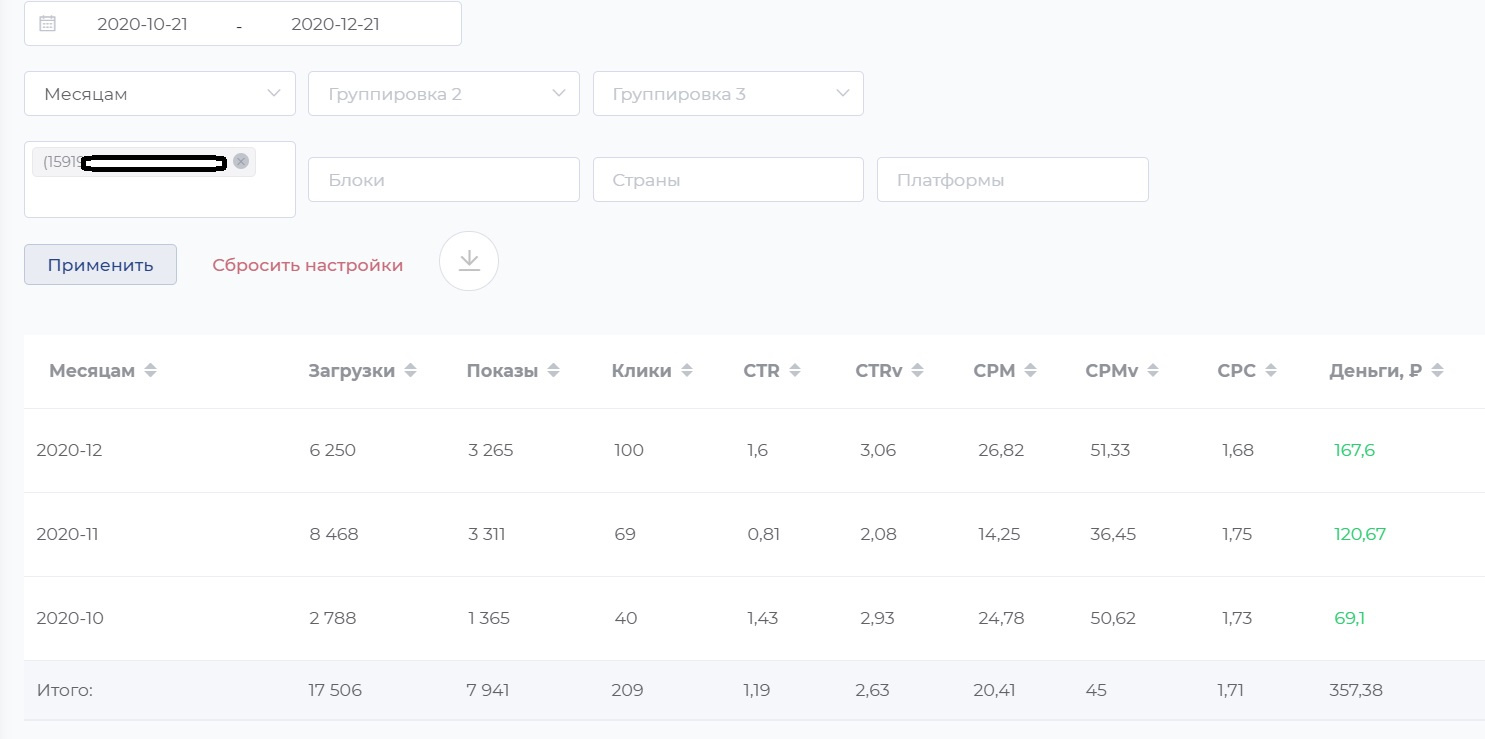Sort table by CPC column

1270,371
